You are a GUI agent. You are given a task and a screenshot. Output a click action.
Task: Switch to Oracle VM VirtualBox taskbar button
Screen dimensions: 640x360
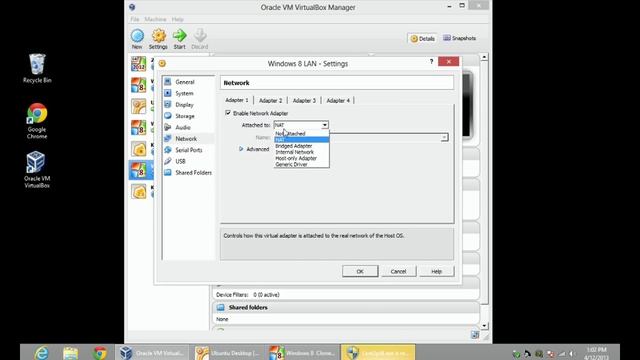pyautogui.click(x=152, y=353)
